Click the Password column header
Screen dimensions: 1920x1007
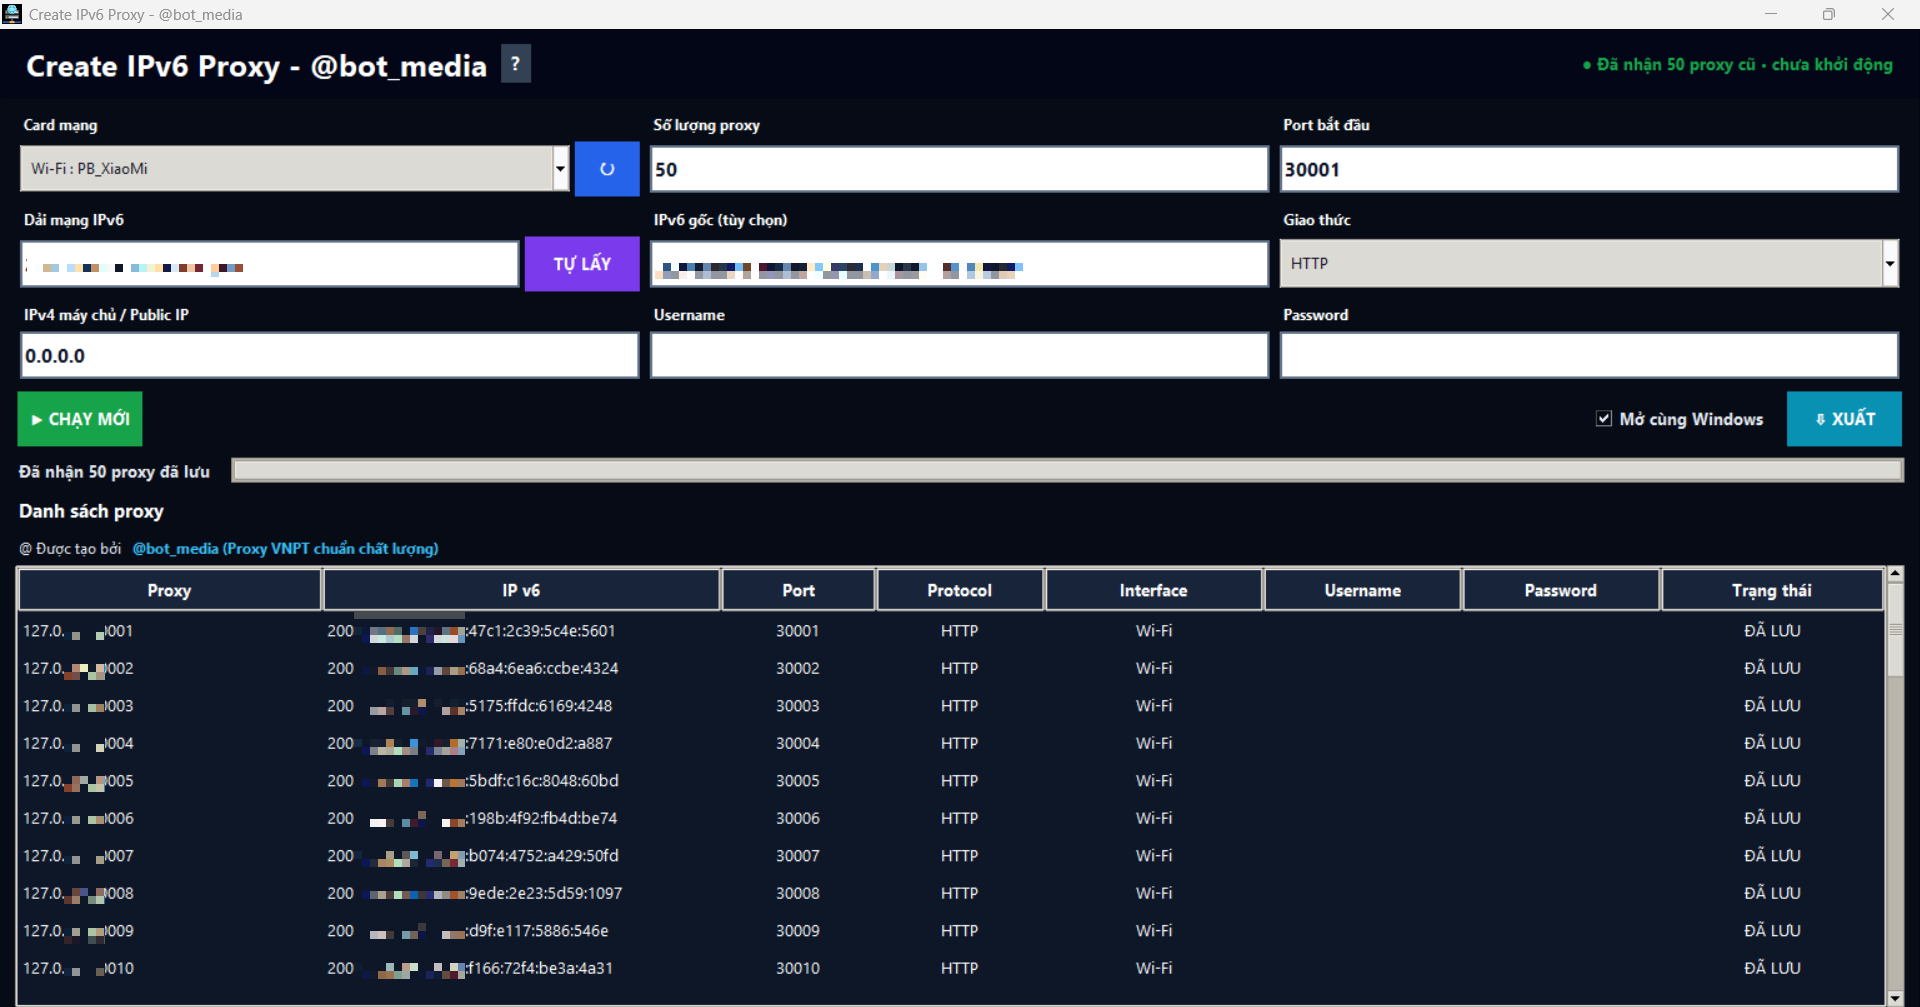pos(1560,591)
